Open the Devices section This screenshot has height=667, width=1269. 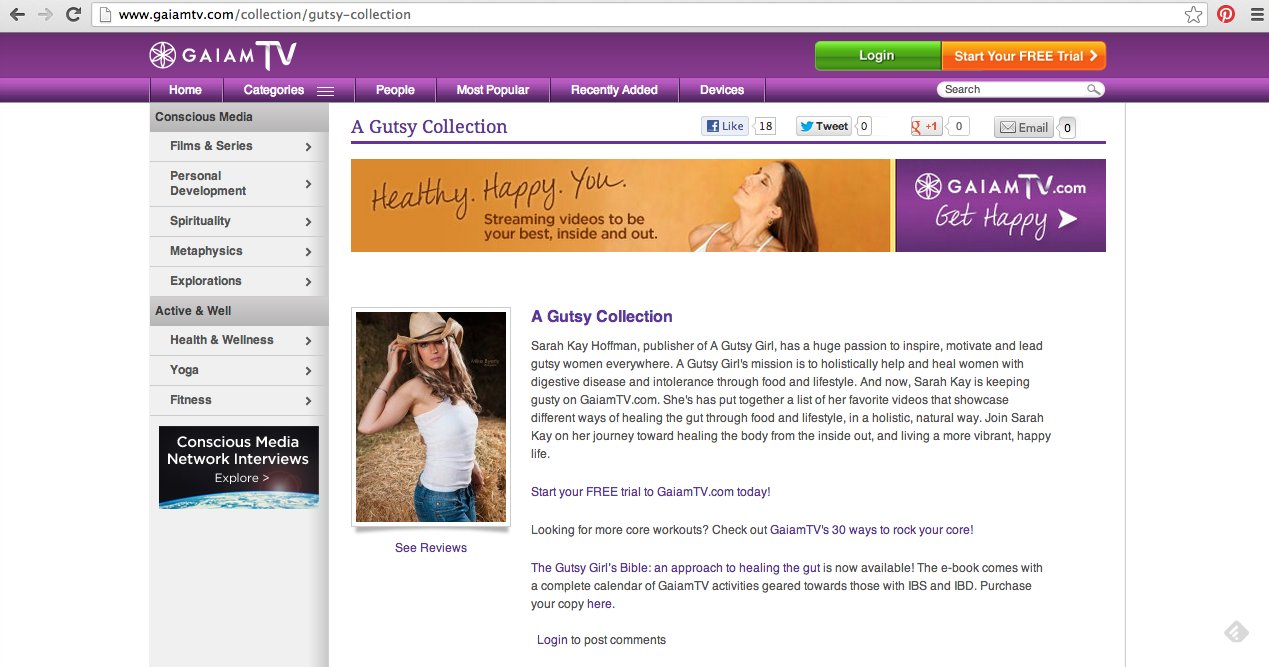721,89
